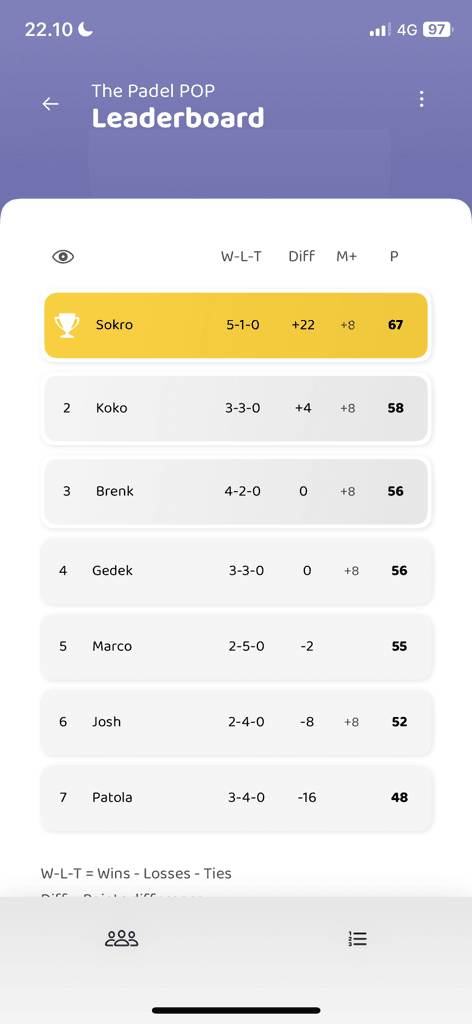472x1024 pixels.
Task: Tap the trophy icon beside Sokro
Action: coord(67,325)
